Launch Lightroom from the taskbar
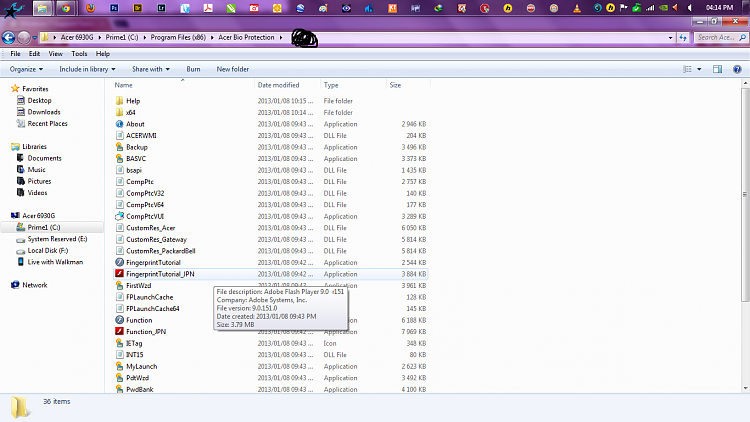Viewport: 750px width, 422px height. [x=161, y=8]
